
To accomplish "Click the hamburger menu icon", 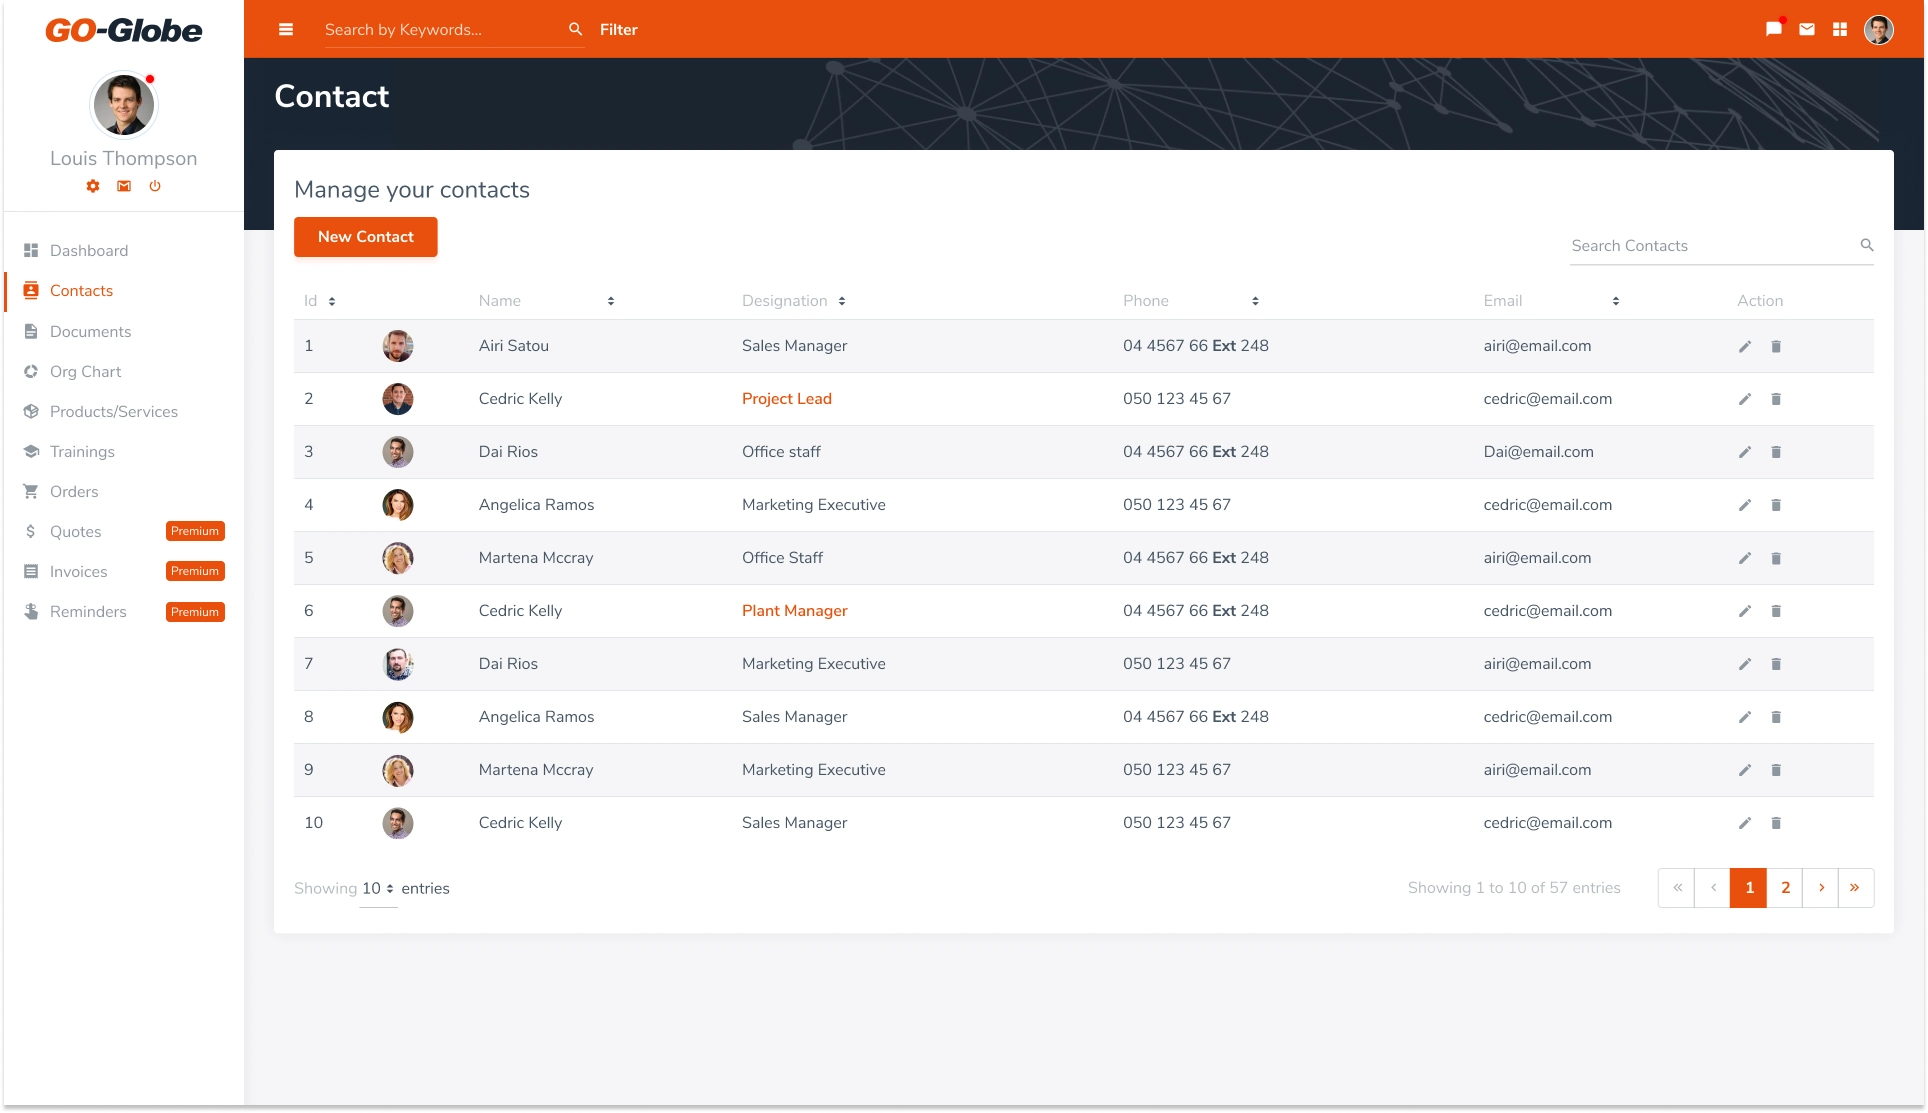I will click(x=286, y=29).
